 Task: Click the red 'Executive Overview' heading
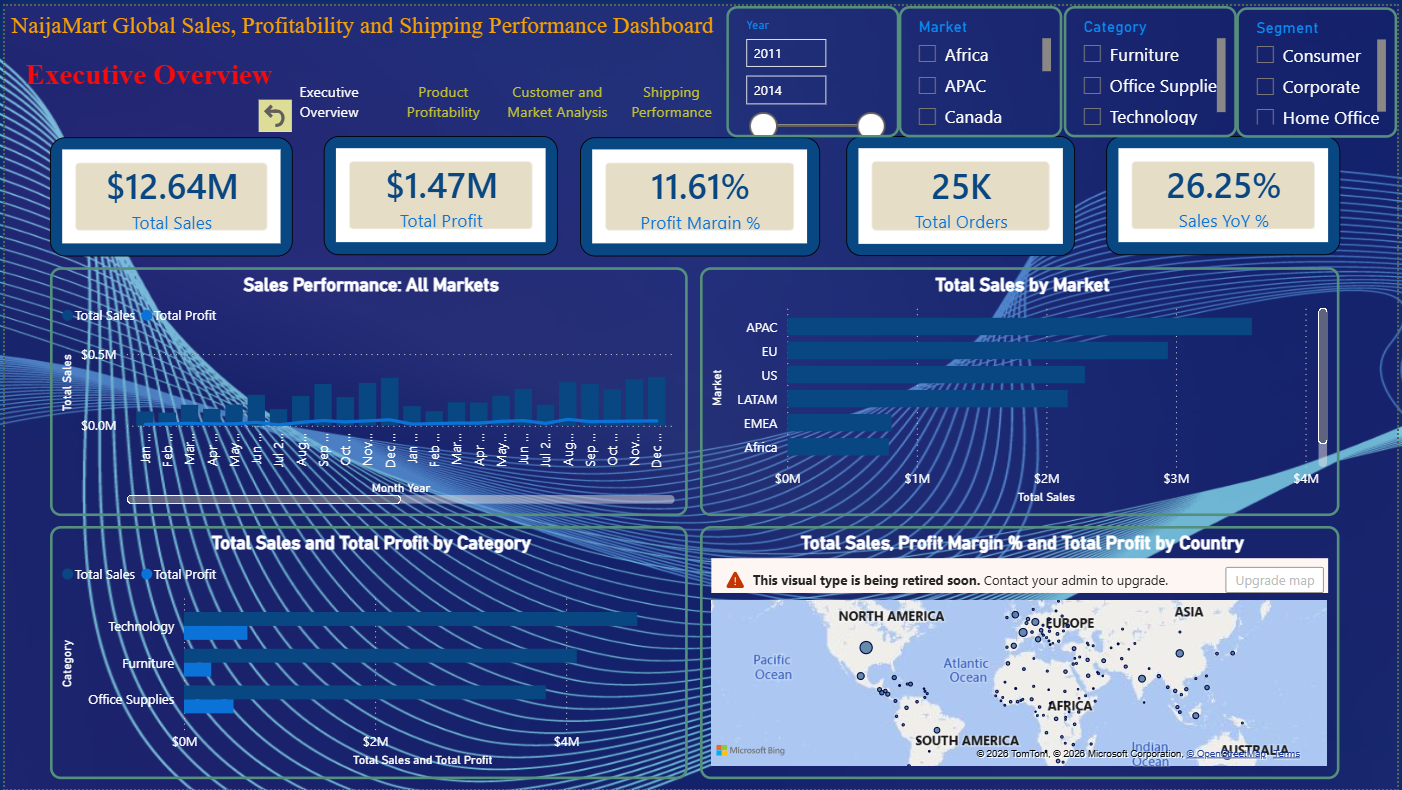point(149,75)
